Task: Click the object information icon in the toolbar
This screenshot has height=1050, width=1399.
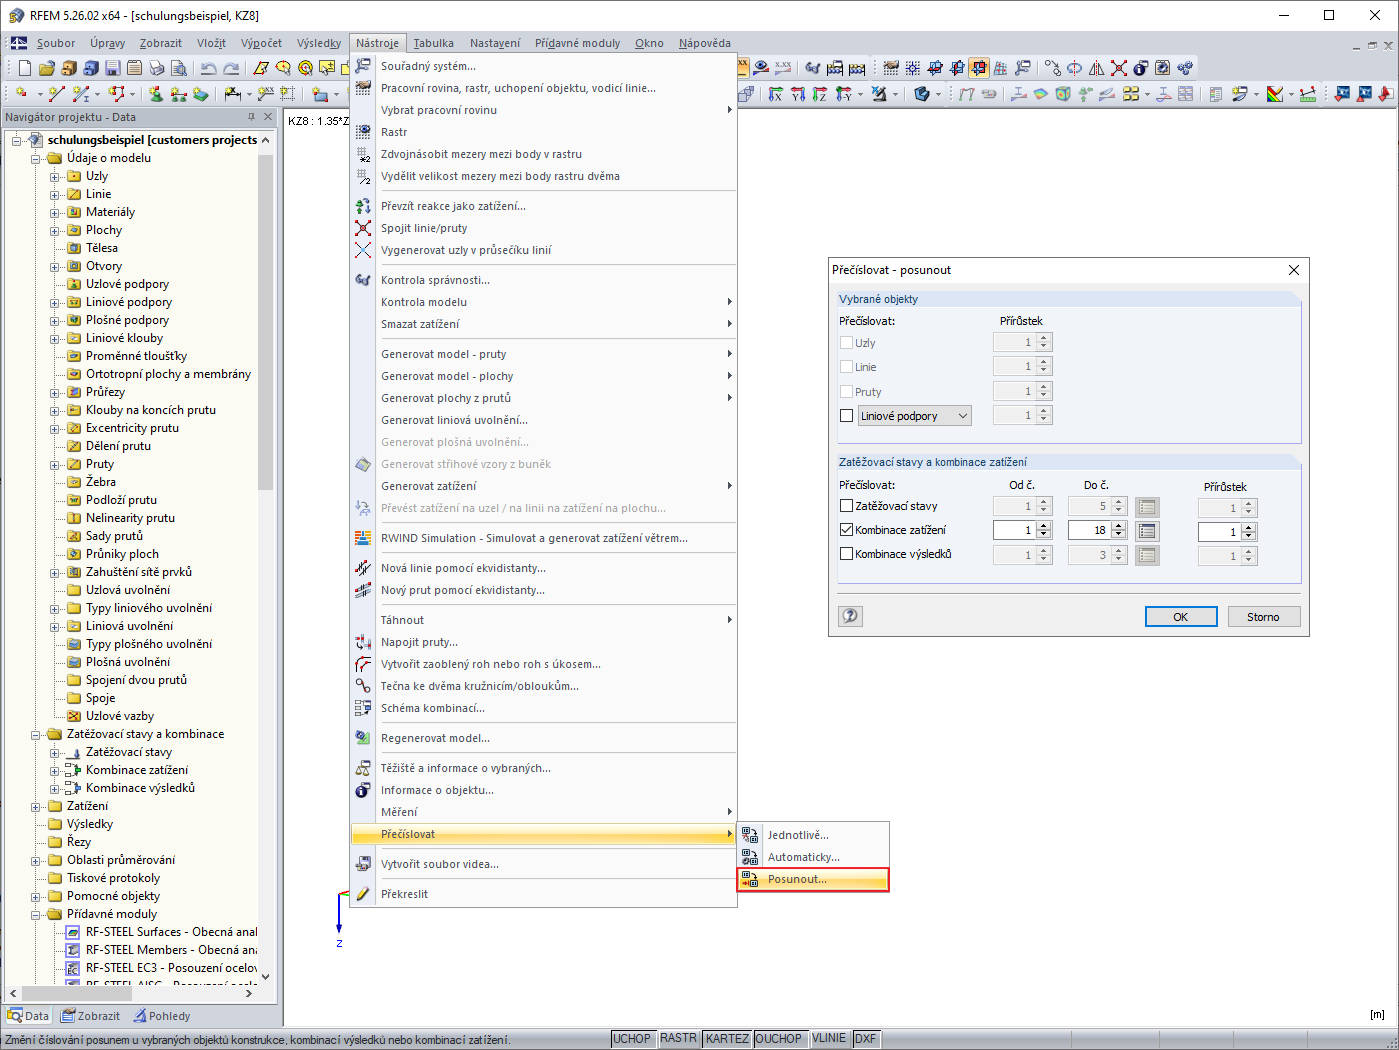Action: [x=1141, y=68]
